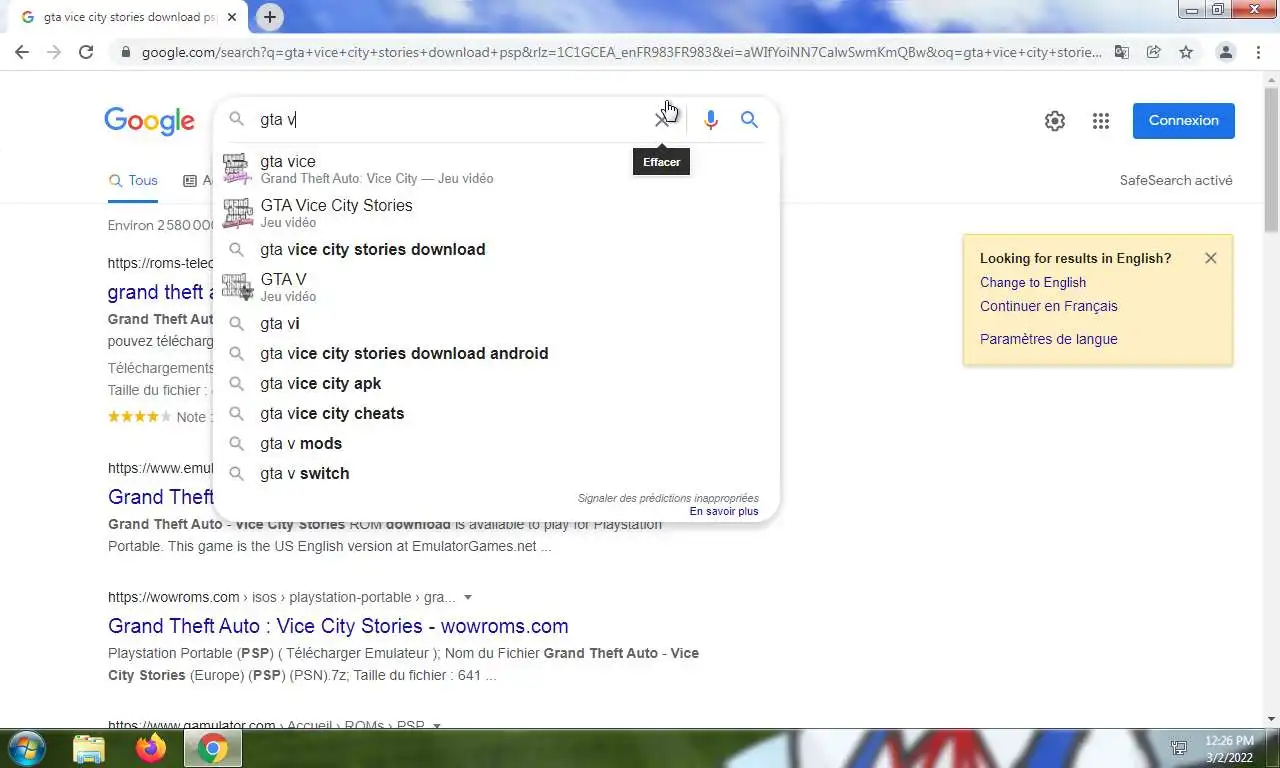Select 'gta vice city apk' suggestion
The height and width of the screenshot is (768, 1280).
(x=496, y=384)
